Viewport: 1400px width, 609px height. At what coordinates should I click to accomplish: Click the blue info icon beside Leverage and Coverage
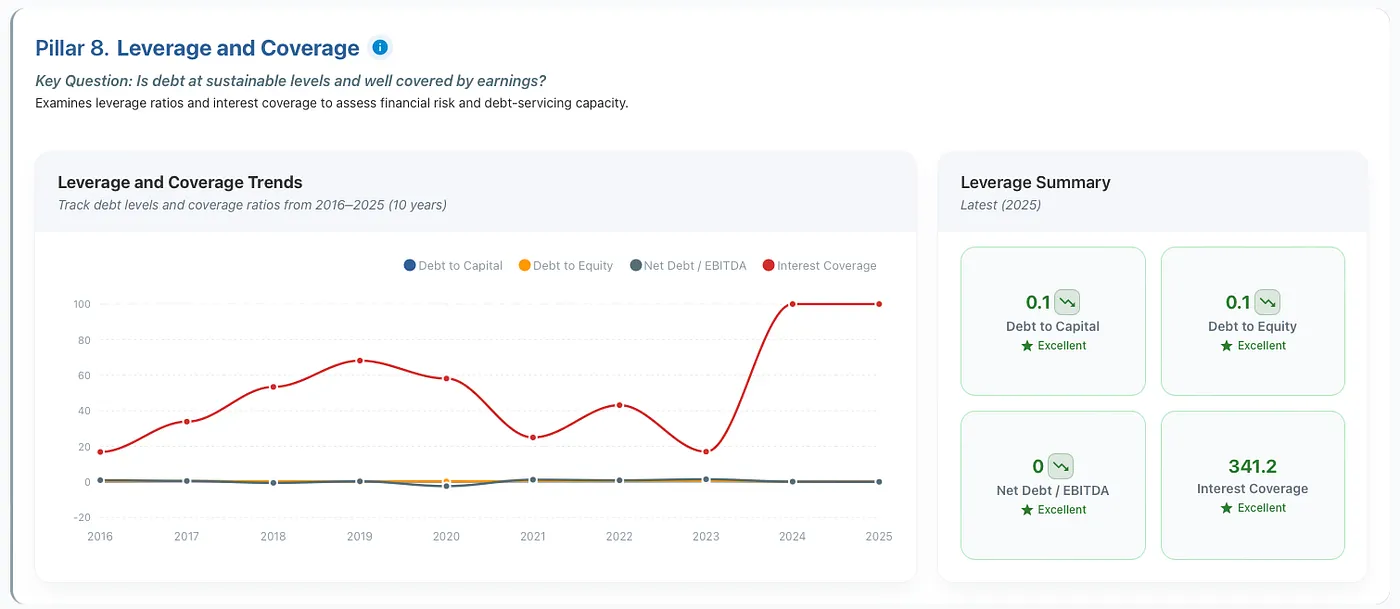coord(379,47)
